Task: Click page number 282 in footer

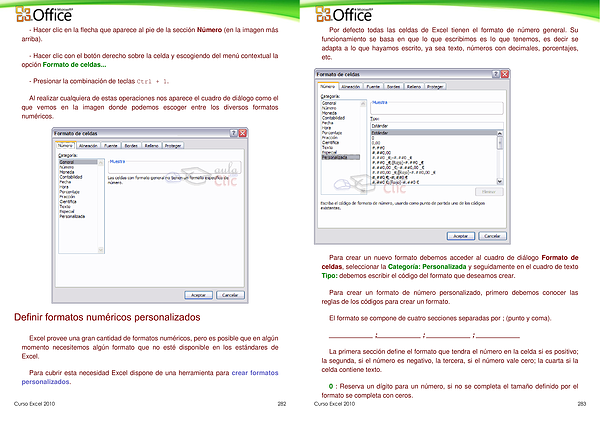Action: pos(282,404)
